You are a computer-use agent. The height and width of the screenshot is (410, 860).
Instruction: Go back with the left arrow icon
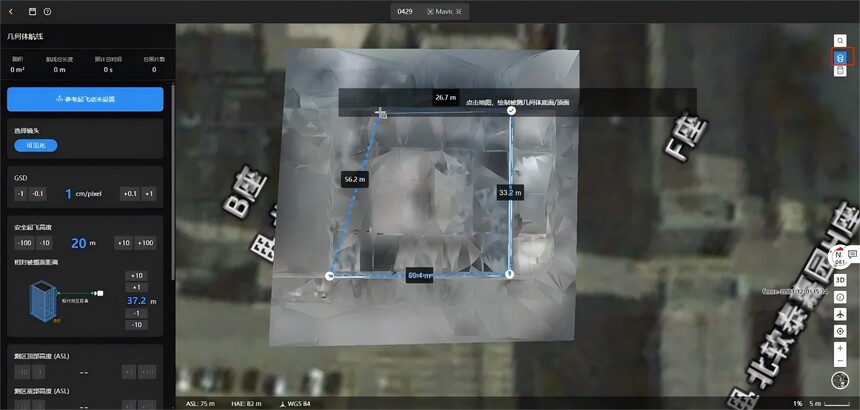pos(11,12)
